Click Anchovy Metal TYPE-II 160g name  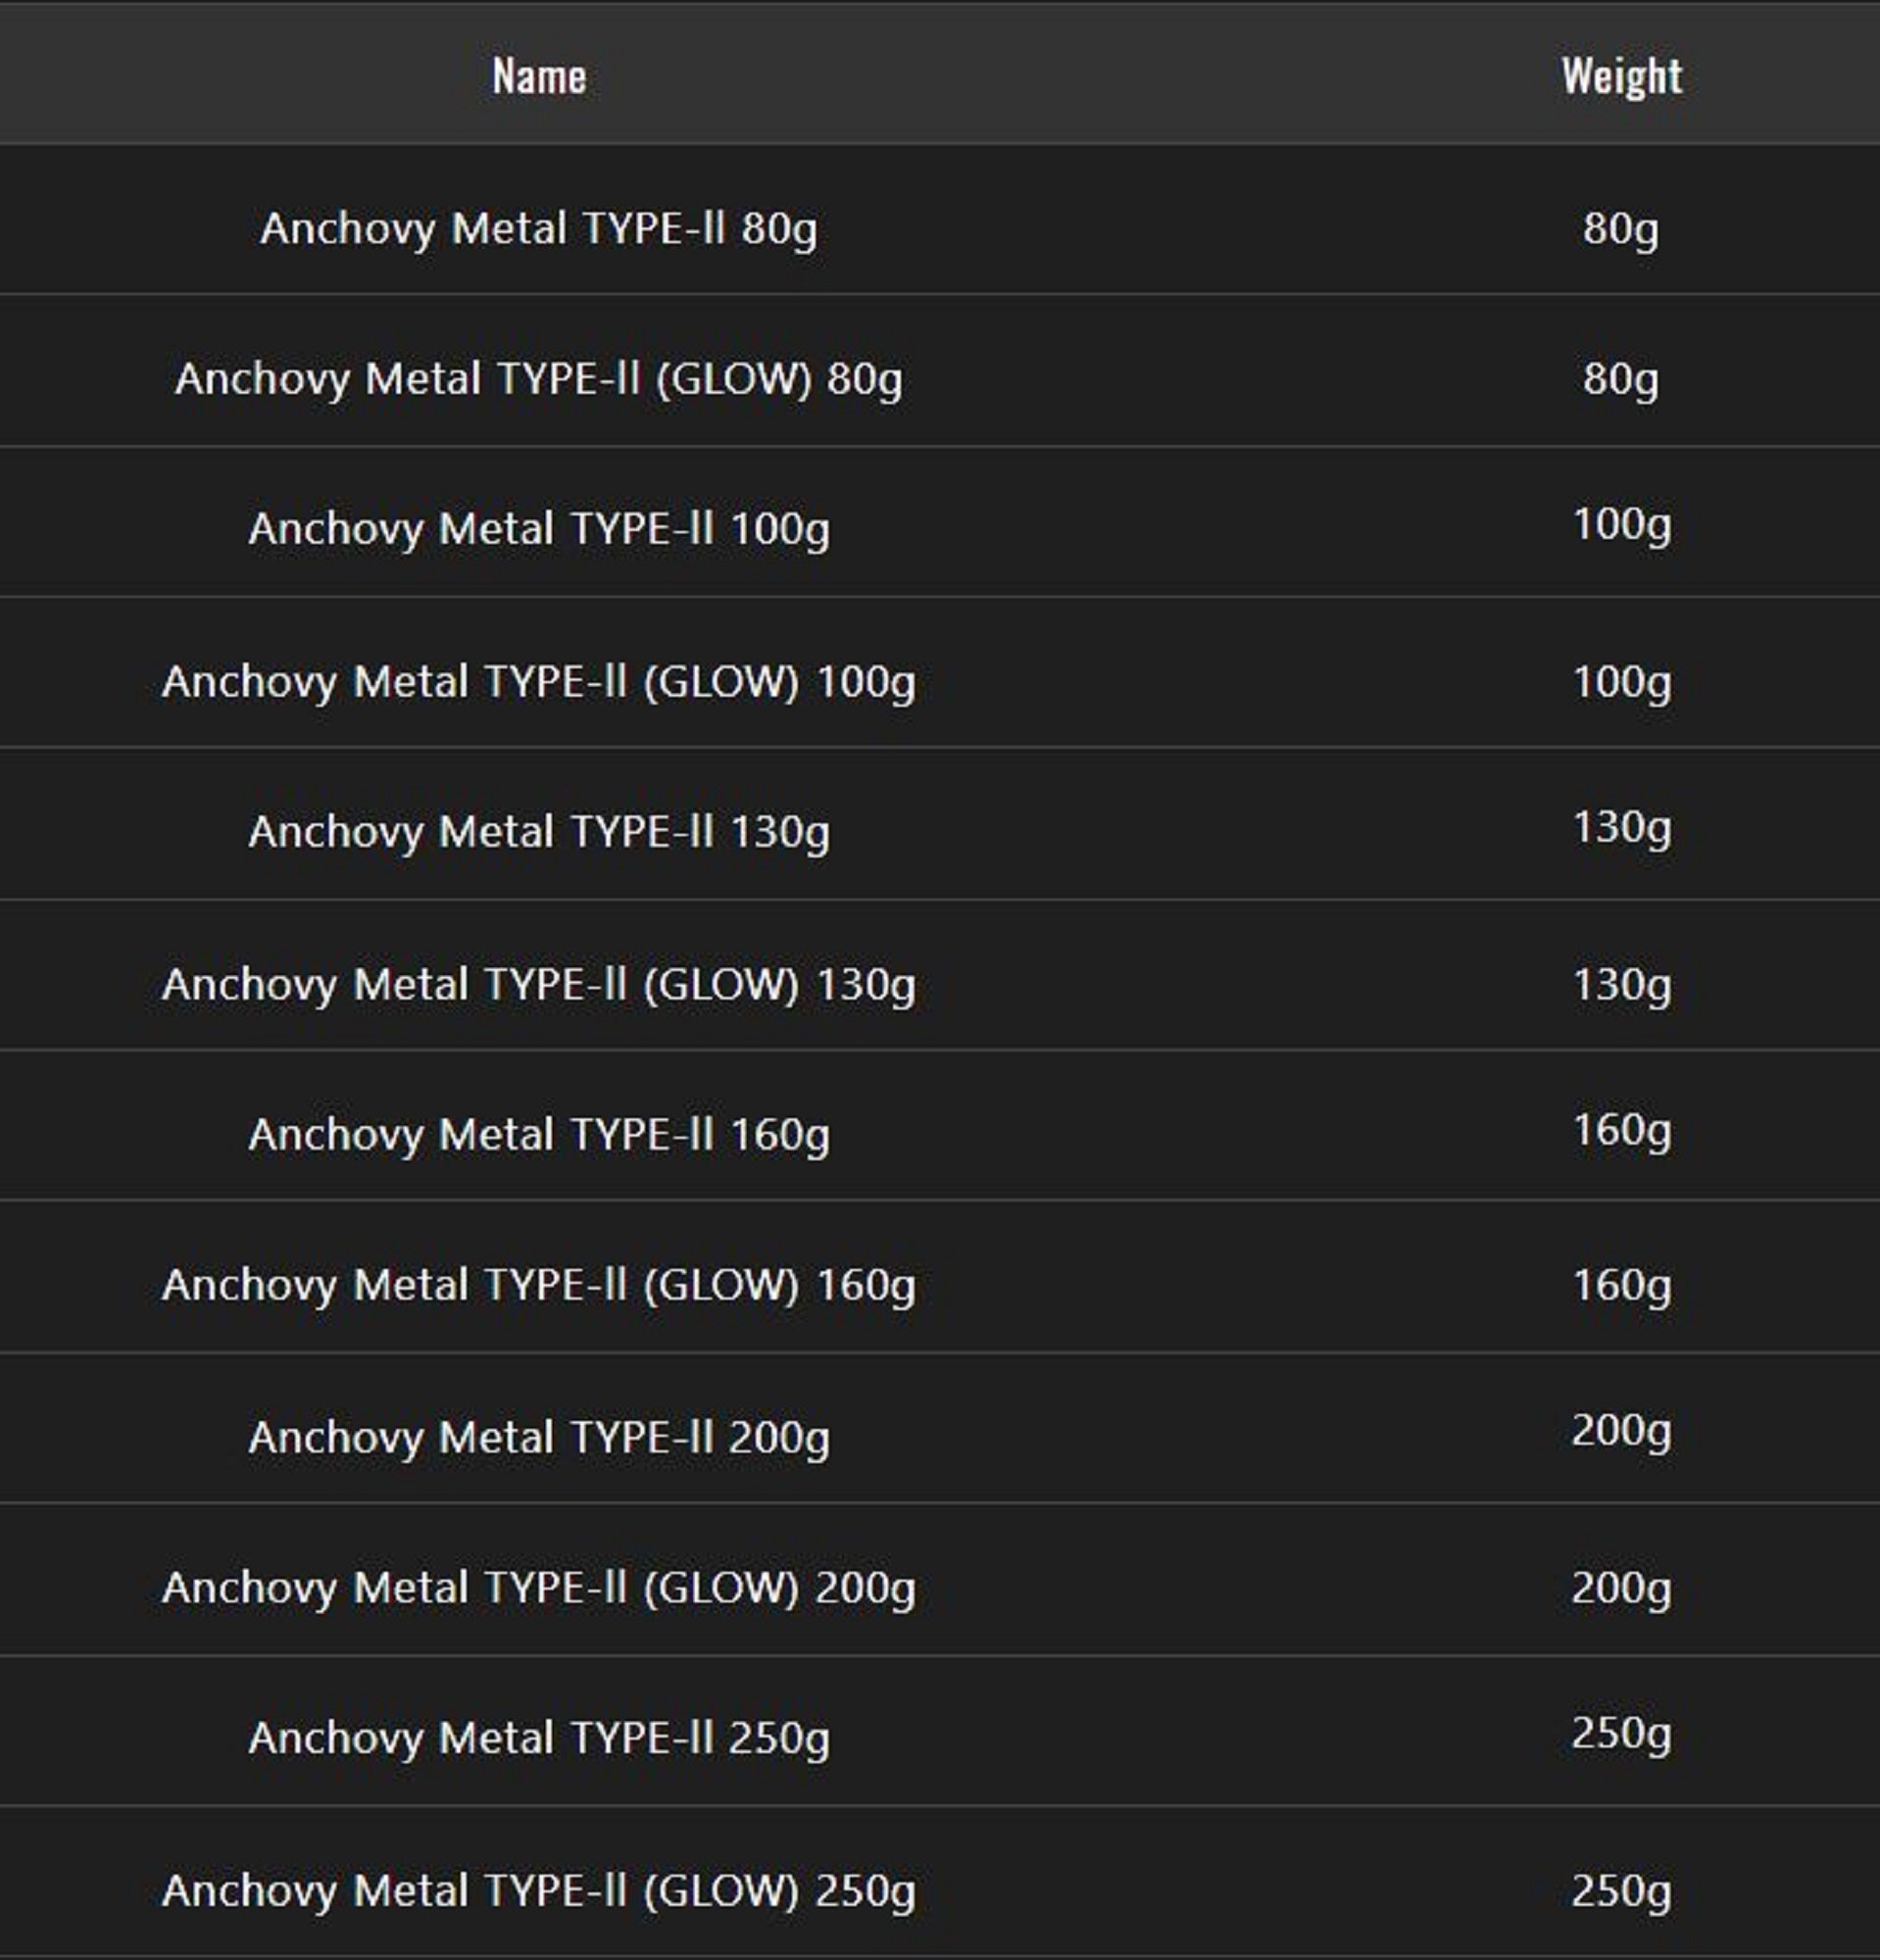[x=539, y=1135]
